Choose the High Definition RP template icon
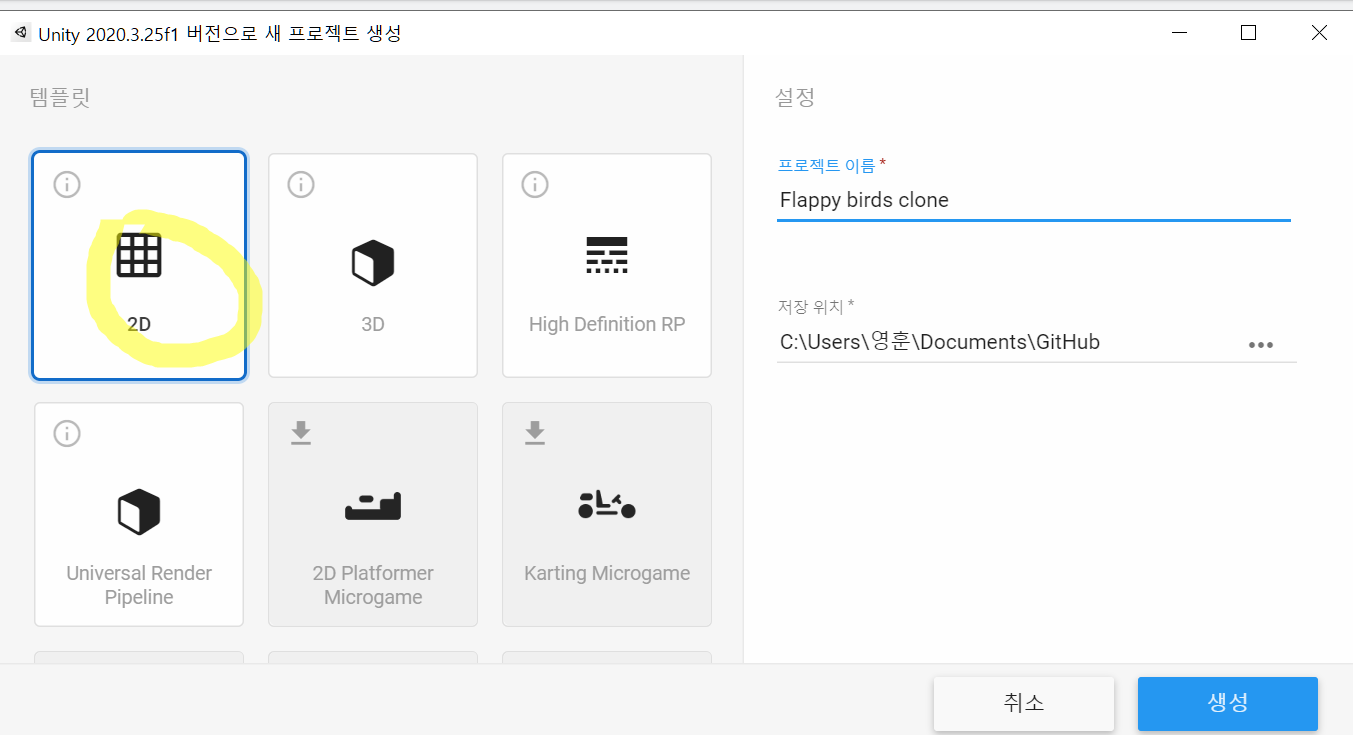The image size is (1353, 735). click(x=606, y=256)
